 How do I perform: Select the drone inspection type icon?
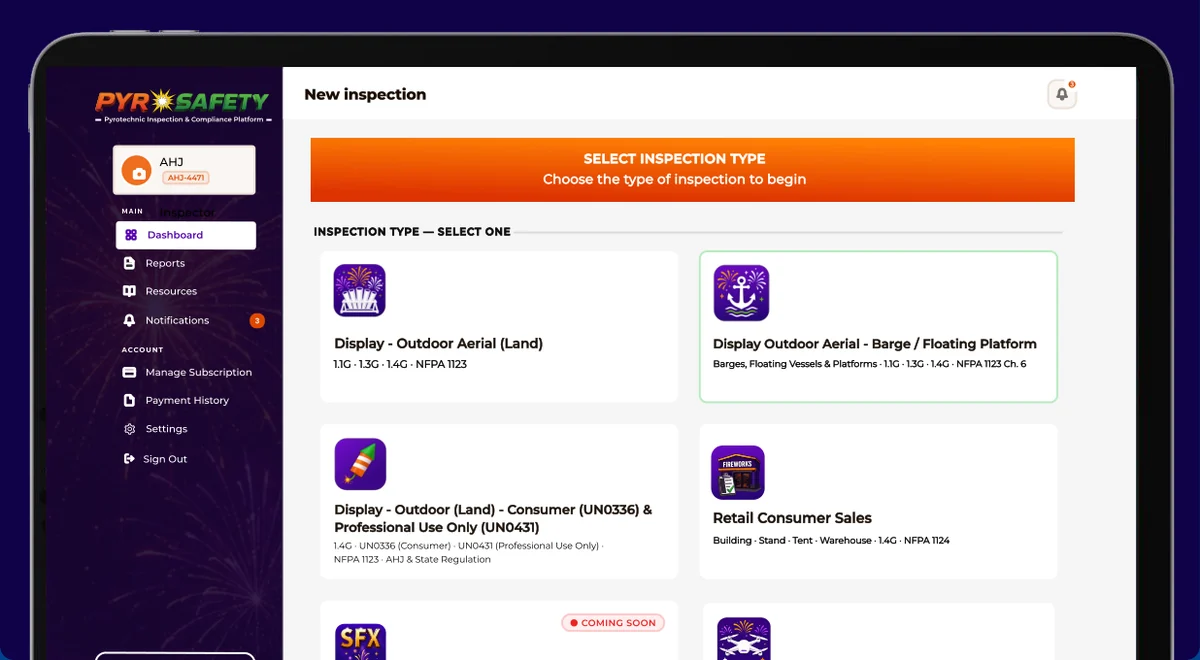(744, 639)
